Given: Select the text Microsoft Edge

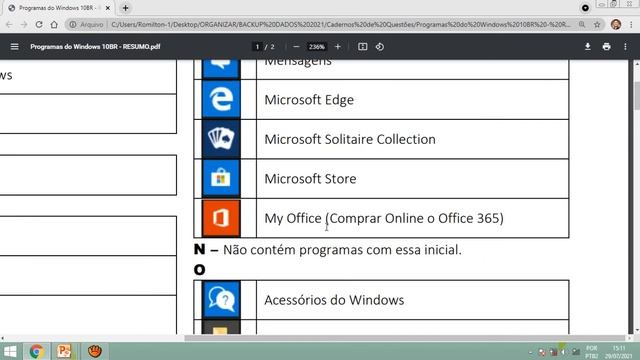Looking at the screenshot, I should 309,100.
